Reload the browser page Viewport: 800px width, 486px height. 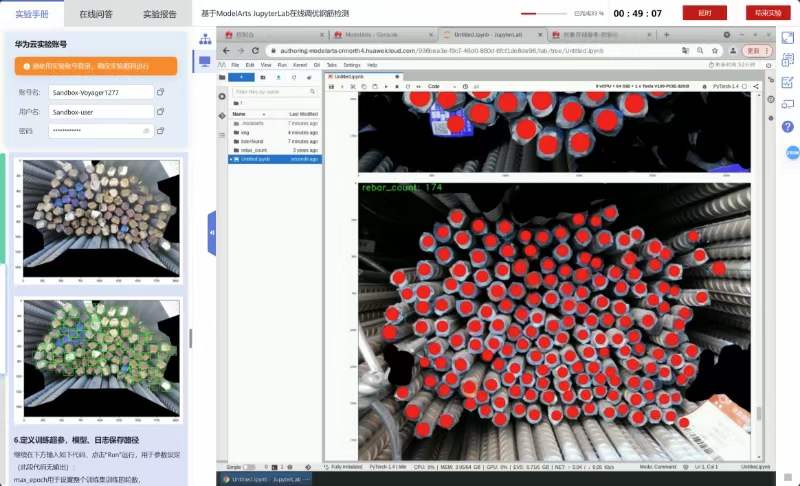(x=256, y=50)
